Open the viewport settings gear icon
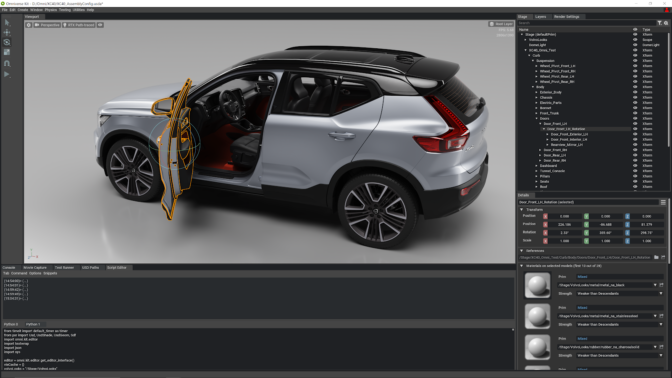Viewport: 672px width, 378px height. [x=29, y=25]
